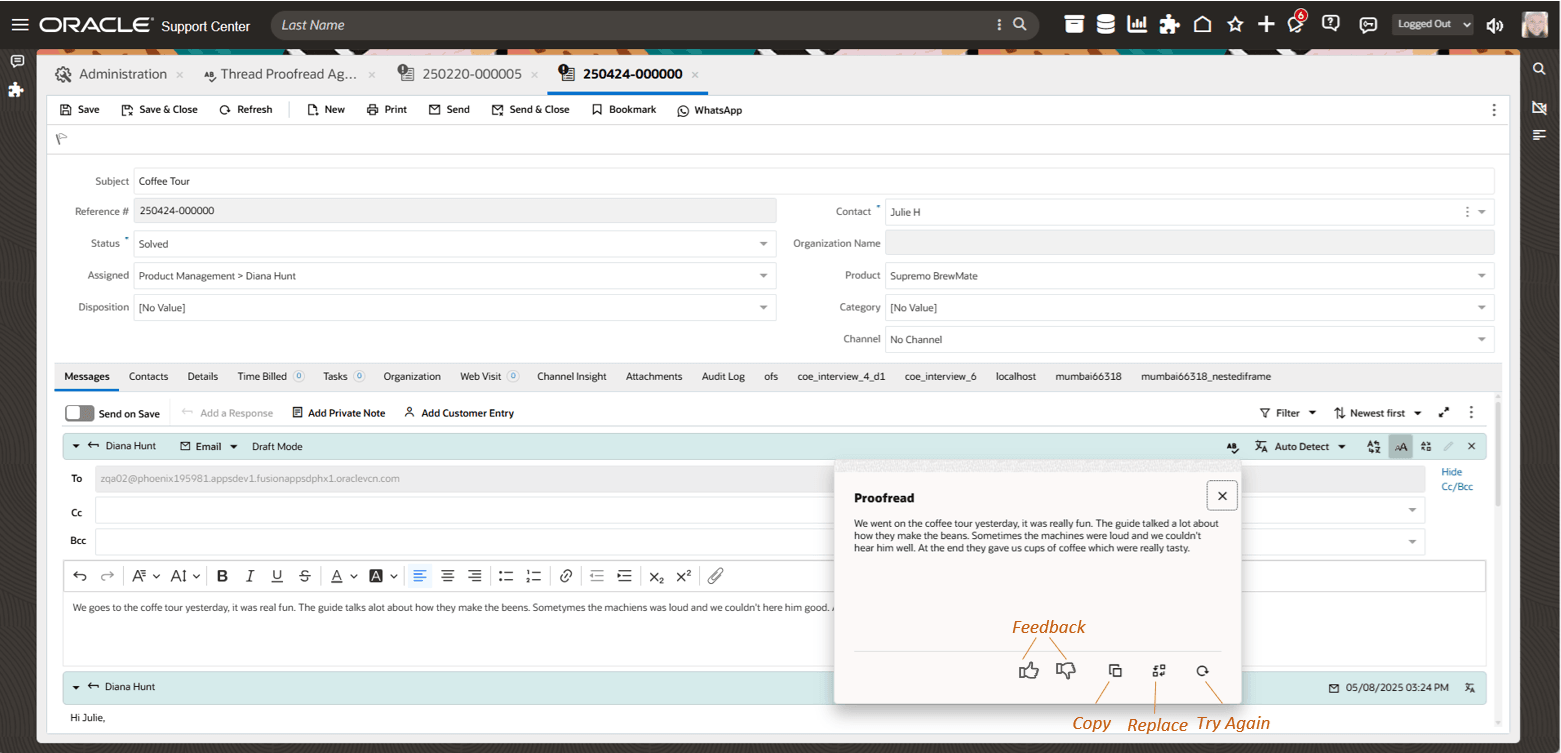Close the Proofread popup
Screen dimensions: 1561x753
tap(1222, 496)
